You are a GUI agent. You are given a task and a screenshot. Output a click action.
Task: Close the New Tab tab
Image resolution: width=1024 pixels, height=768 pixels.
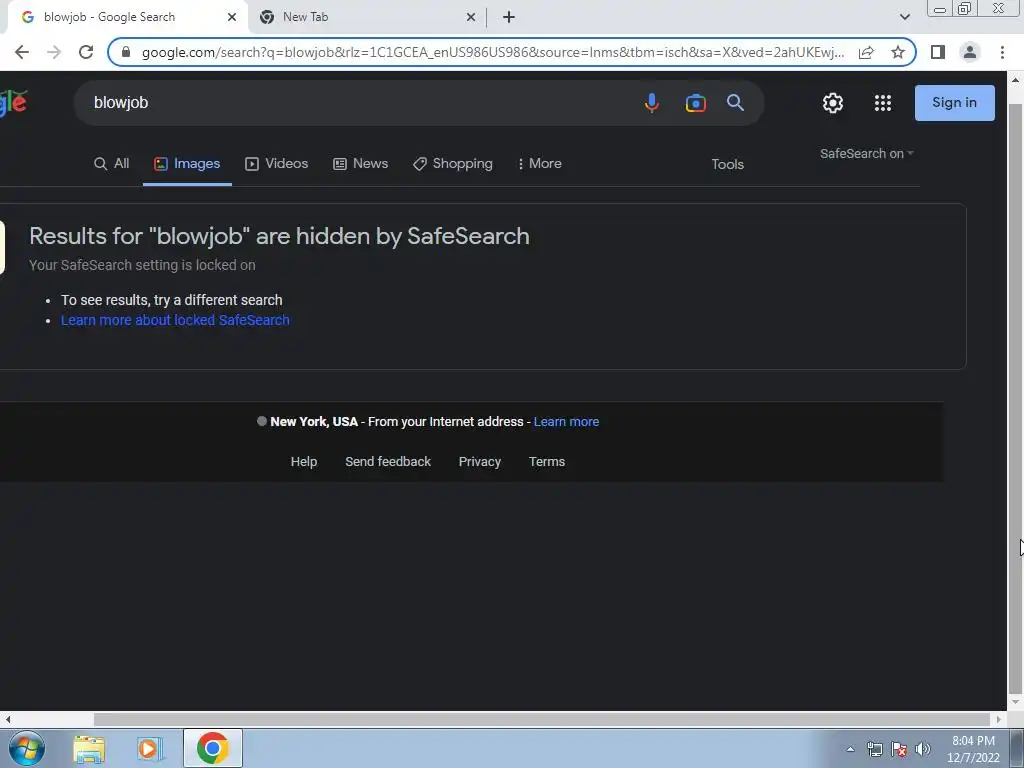(471, 17)
